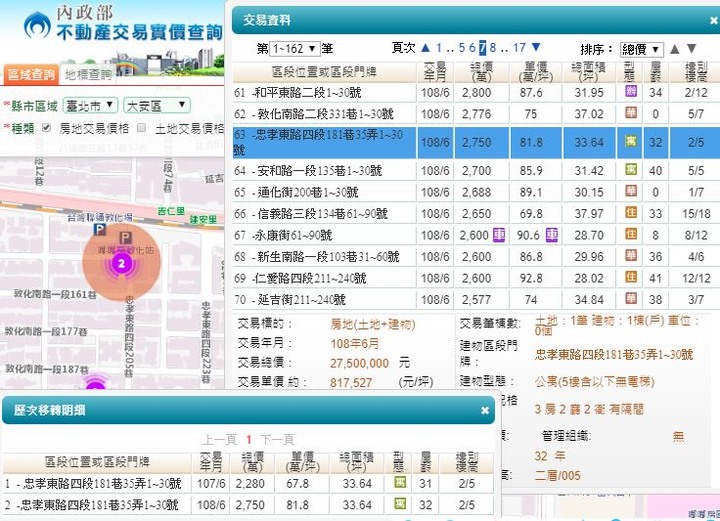The height and width of the screenshot is (521, 720).
Task: Open the 臺北市 city dropdown
Action: click(x=90, y=106)
